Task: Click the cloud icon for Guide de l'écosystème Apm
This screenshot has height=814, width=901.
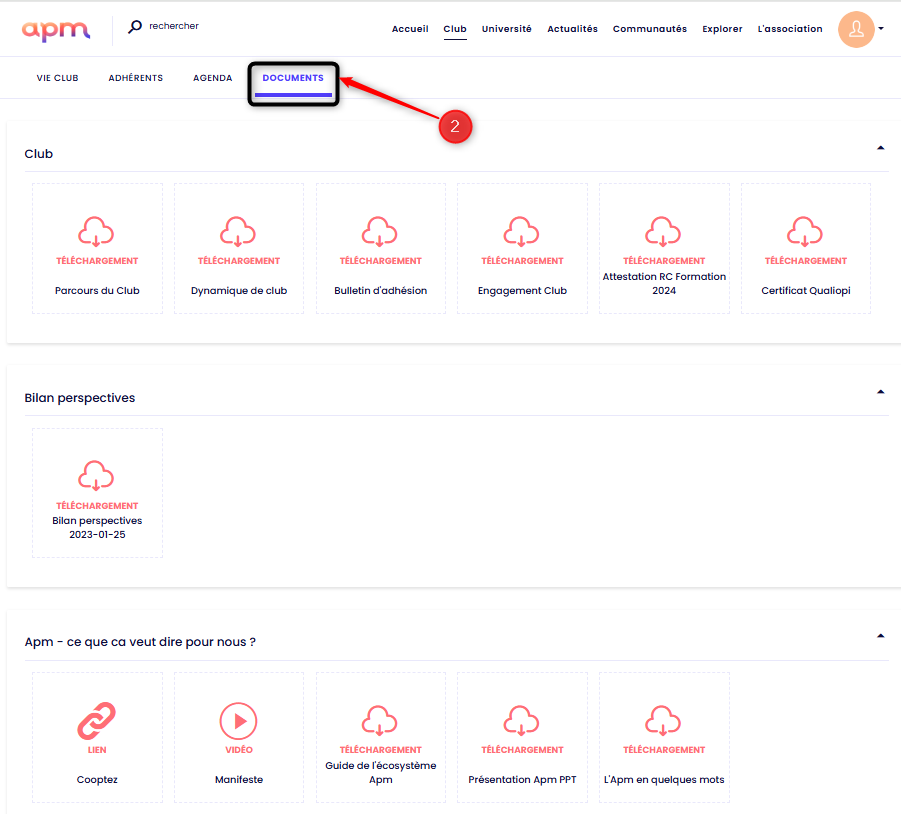Action: (379, 720)
